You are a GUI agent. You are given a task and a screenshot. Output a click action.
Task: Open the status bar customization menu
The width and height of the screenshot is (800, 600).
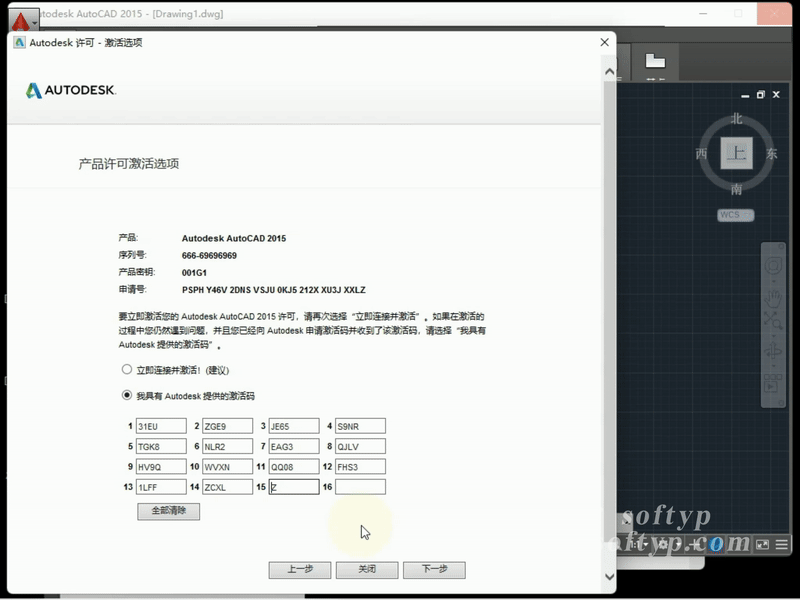[x=781, y=545]
